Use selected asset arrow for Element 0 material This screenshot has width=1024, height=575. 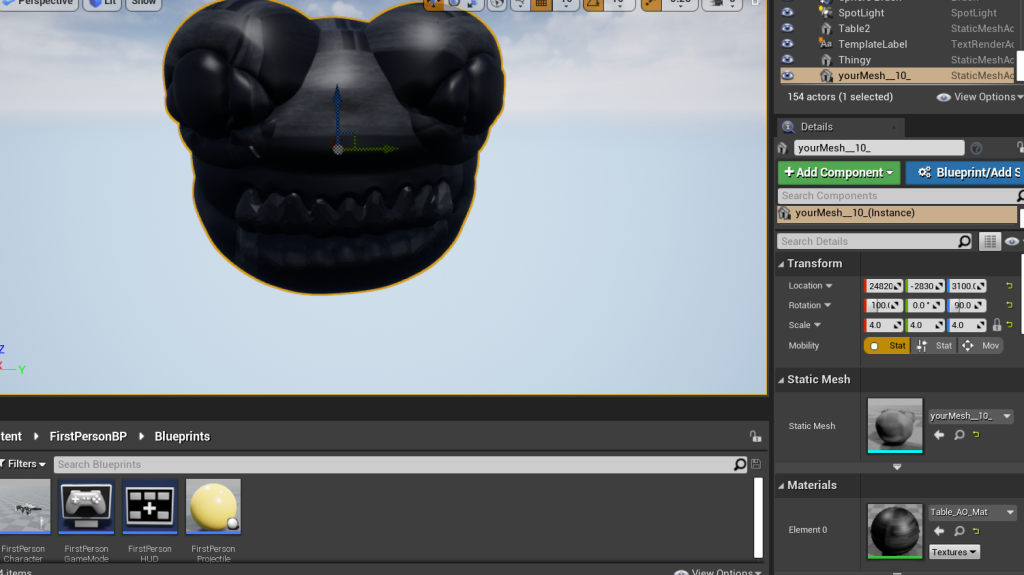pyautogui.click(x=939, y=531)
